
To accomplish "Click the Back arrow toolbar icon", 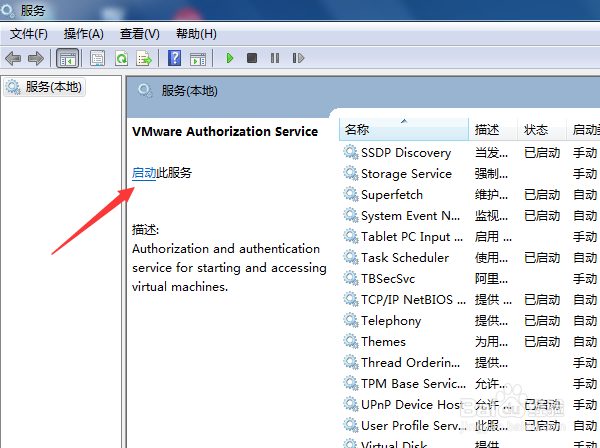I will click(x=13, y=58).
